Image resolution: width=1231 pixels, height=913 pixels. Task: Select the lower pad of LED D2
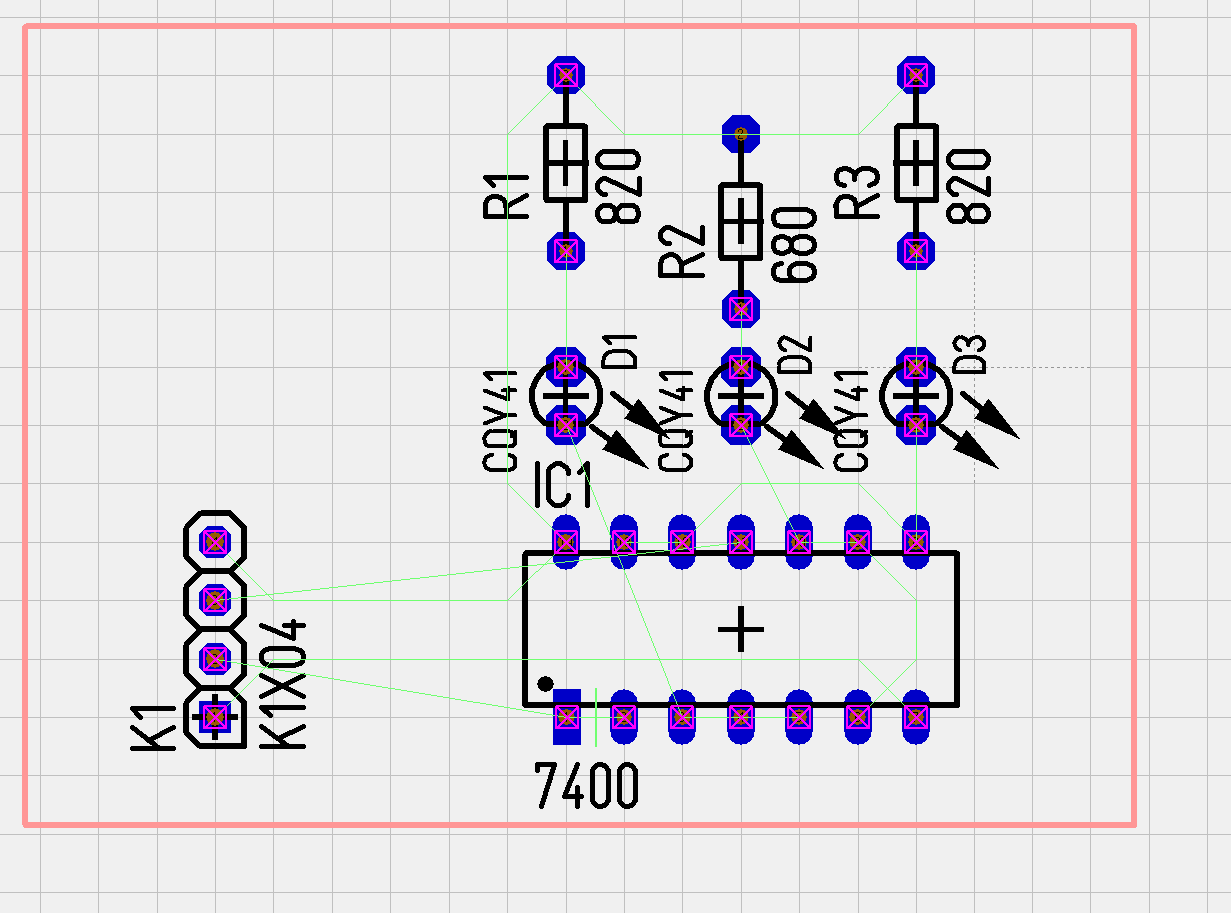click(x=741, y=425)
